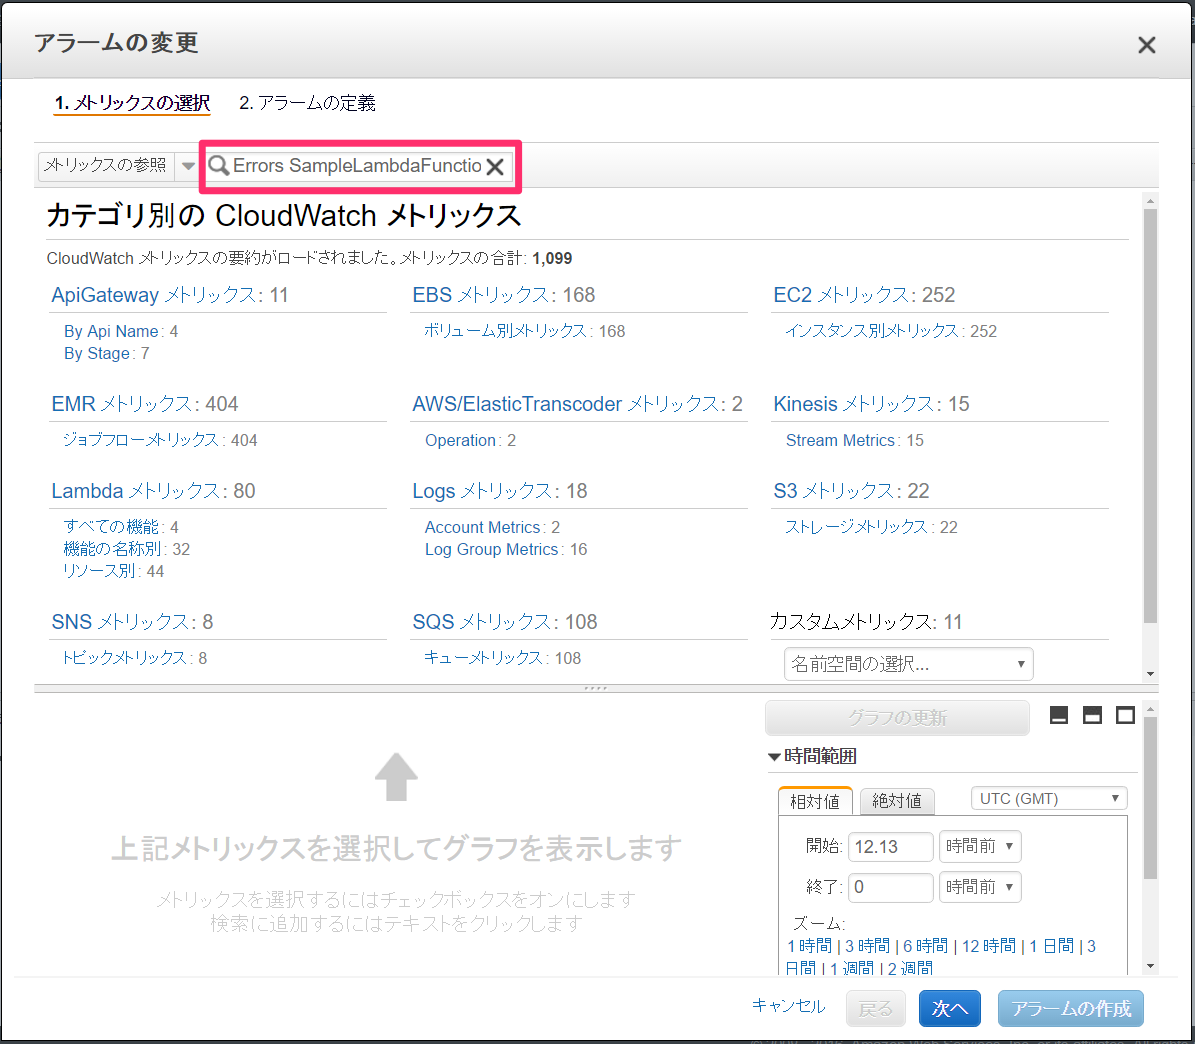Click the magnifier search icon
Screen dimensions: 1195x1044
(219, 165)
